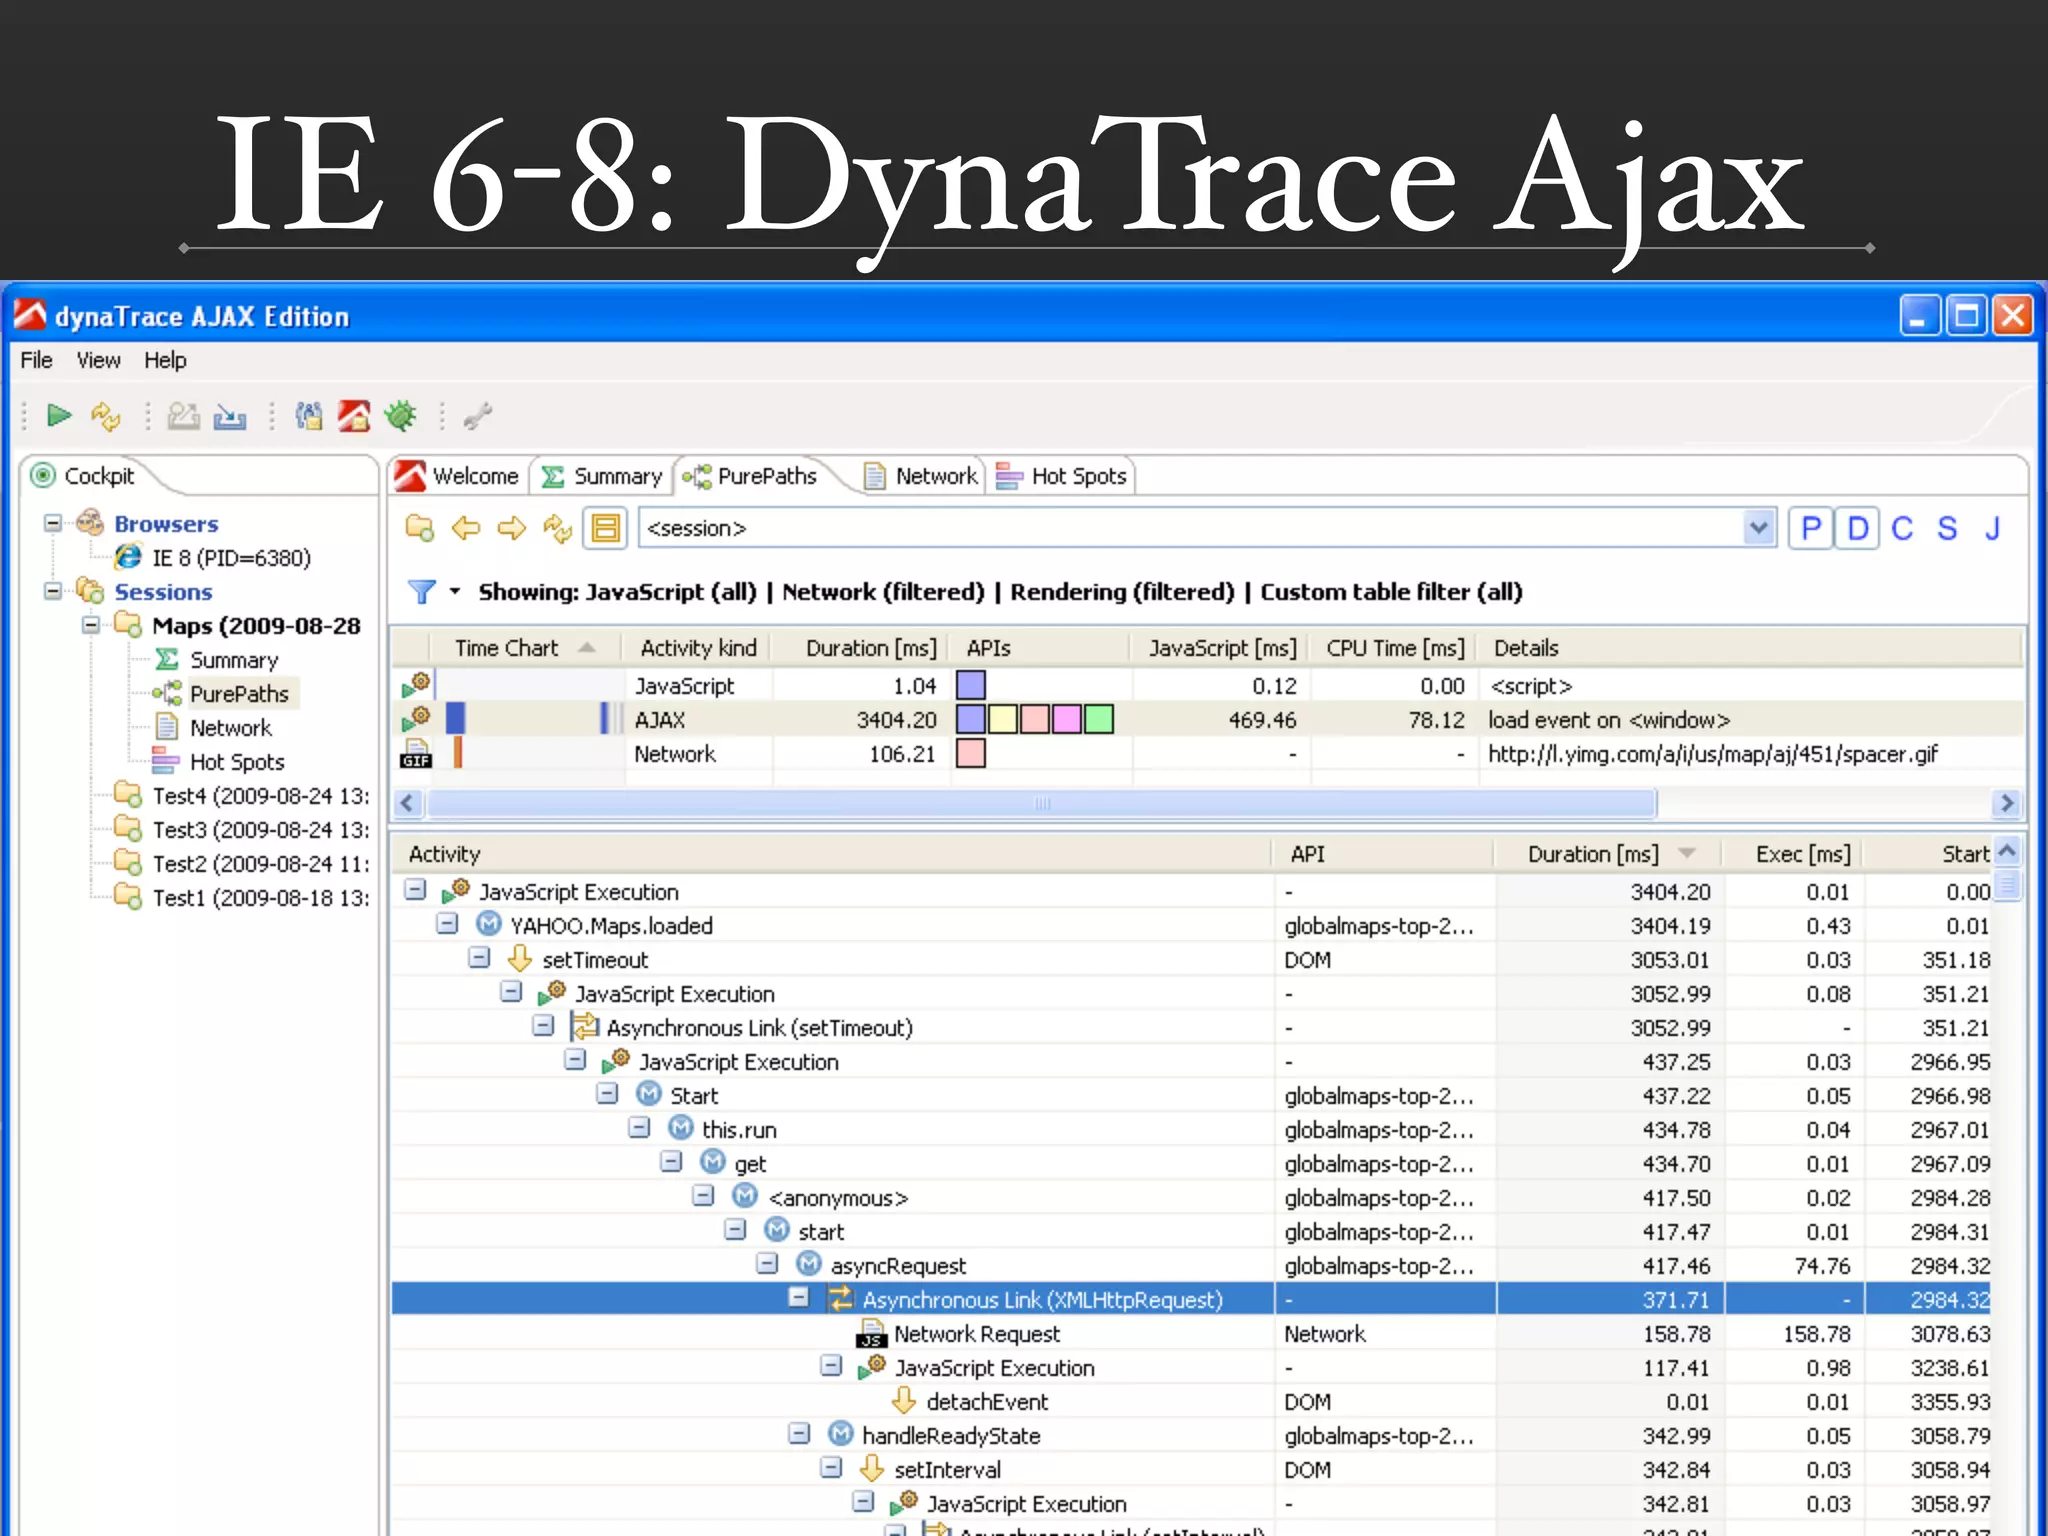Collapse the YAHOO.Maps.loaded activity node
The height and width of the screenshot is (1536, 2048).
(447, 924)
